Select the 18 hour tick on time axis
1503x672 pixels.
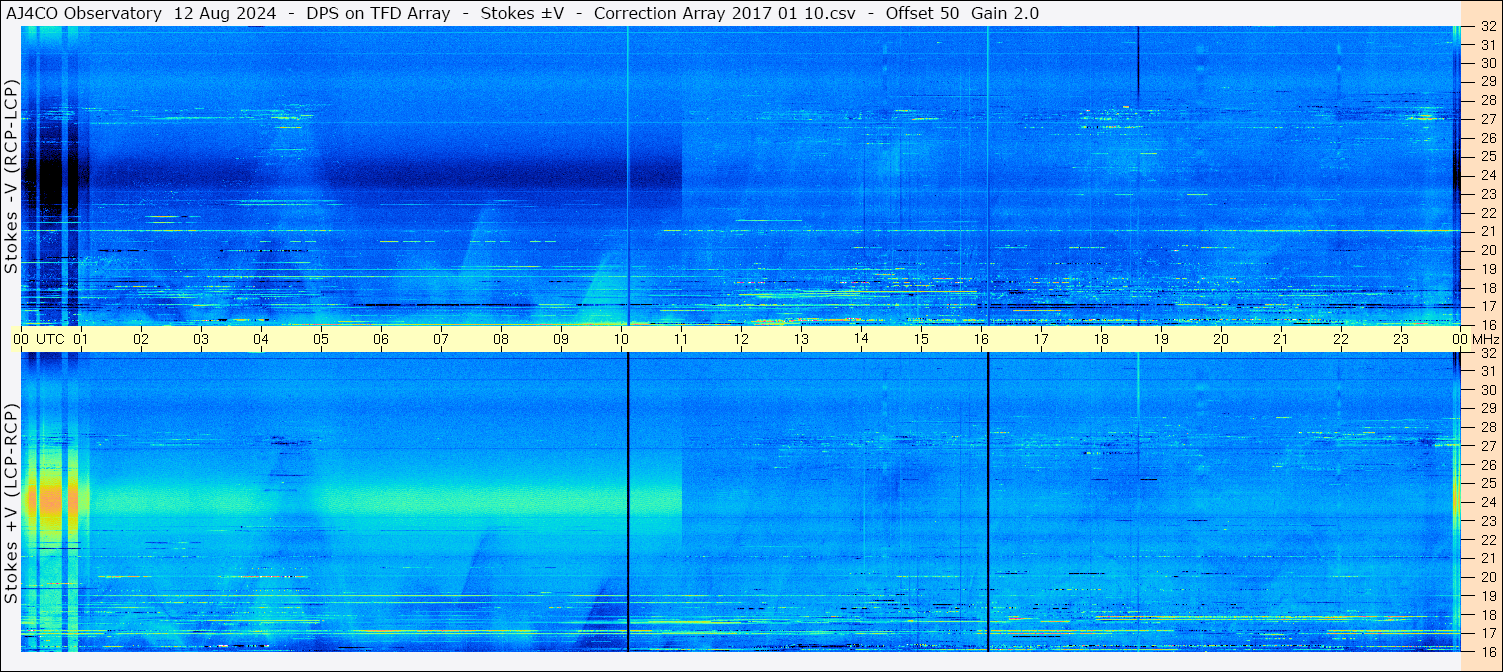click(1101, 340)
